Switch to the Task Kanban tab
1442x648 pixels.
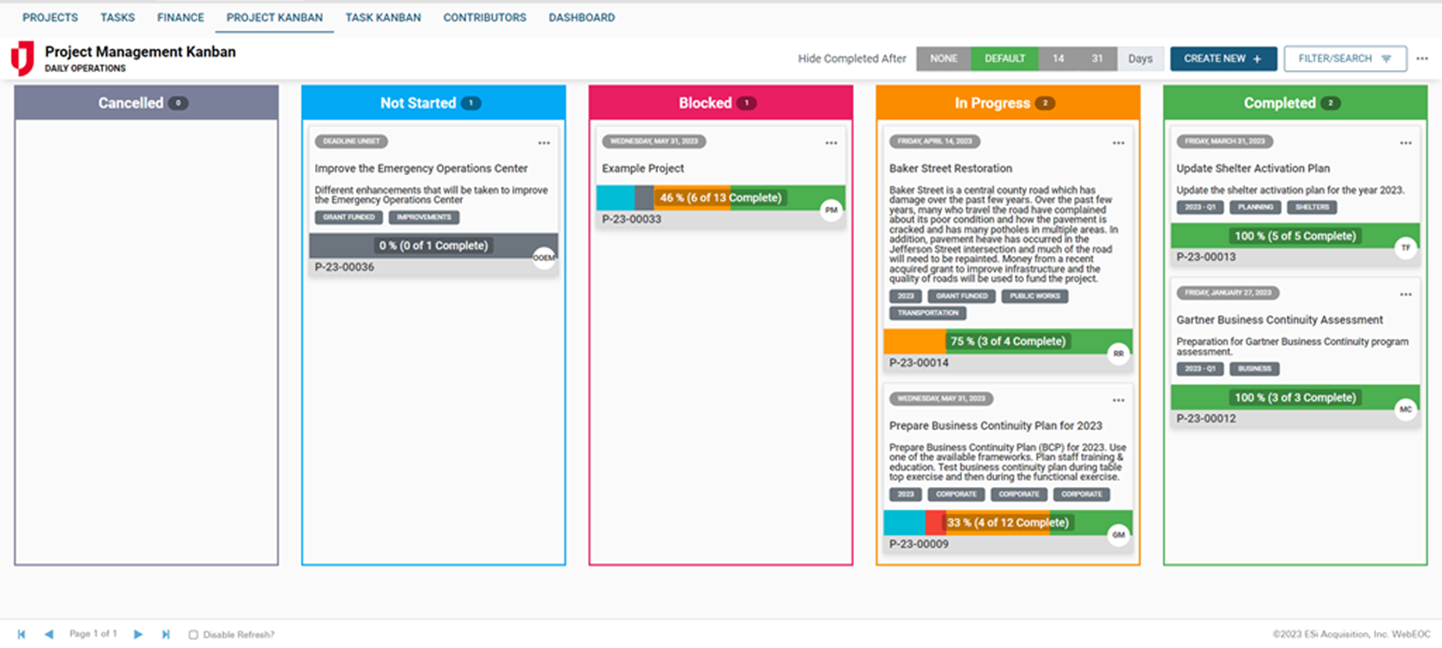[383, 17]
